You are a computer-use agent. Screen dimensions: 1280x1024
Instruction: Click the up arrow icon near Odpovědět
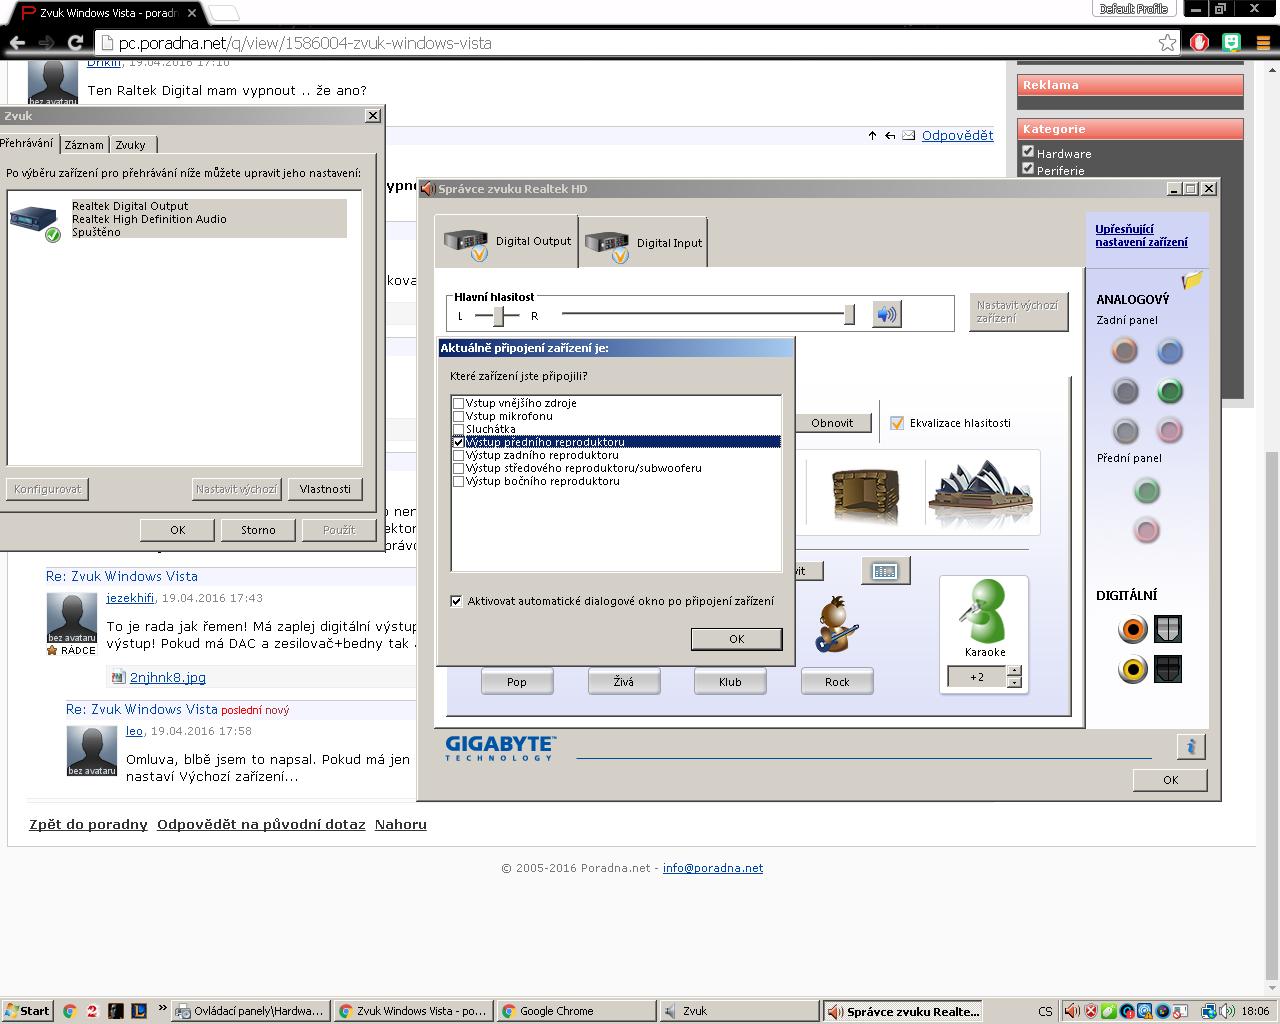pyautogui.click(x=872, y=135)
